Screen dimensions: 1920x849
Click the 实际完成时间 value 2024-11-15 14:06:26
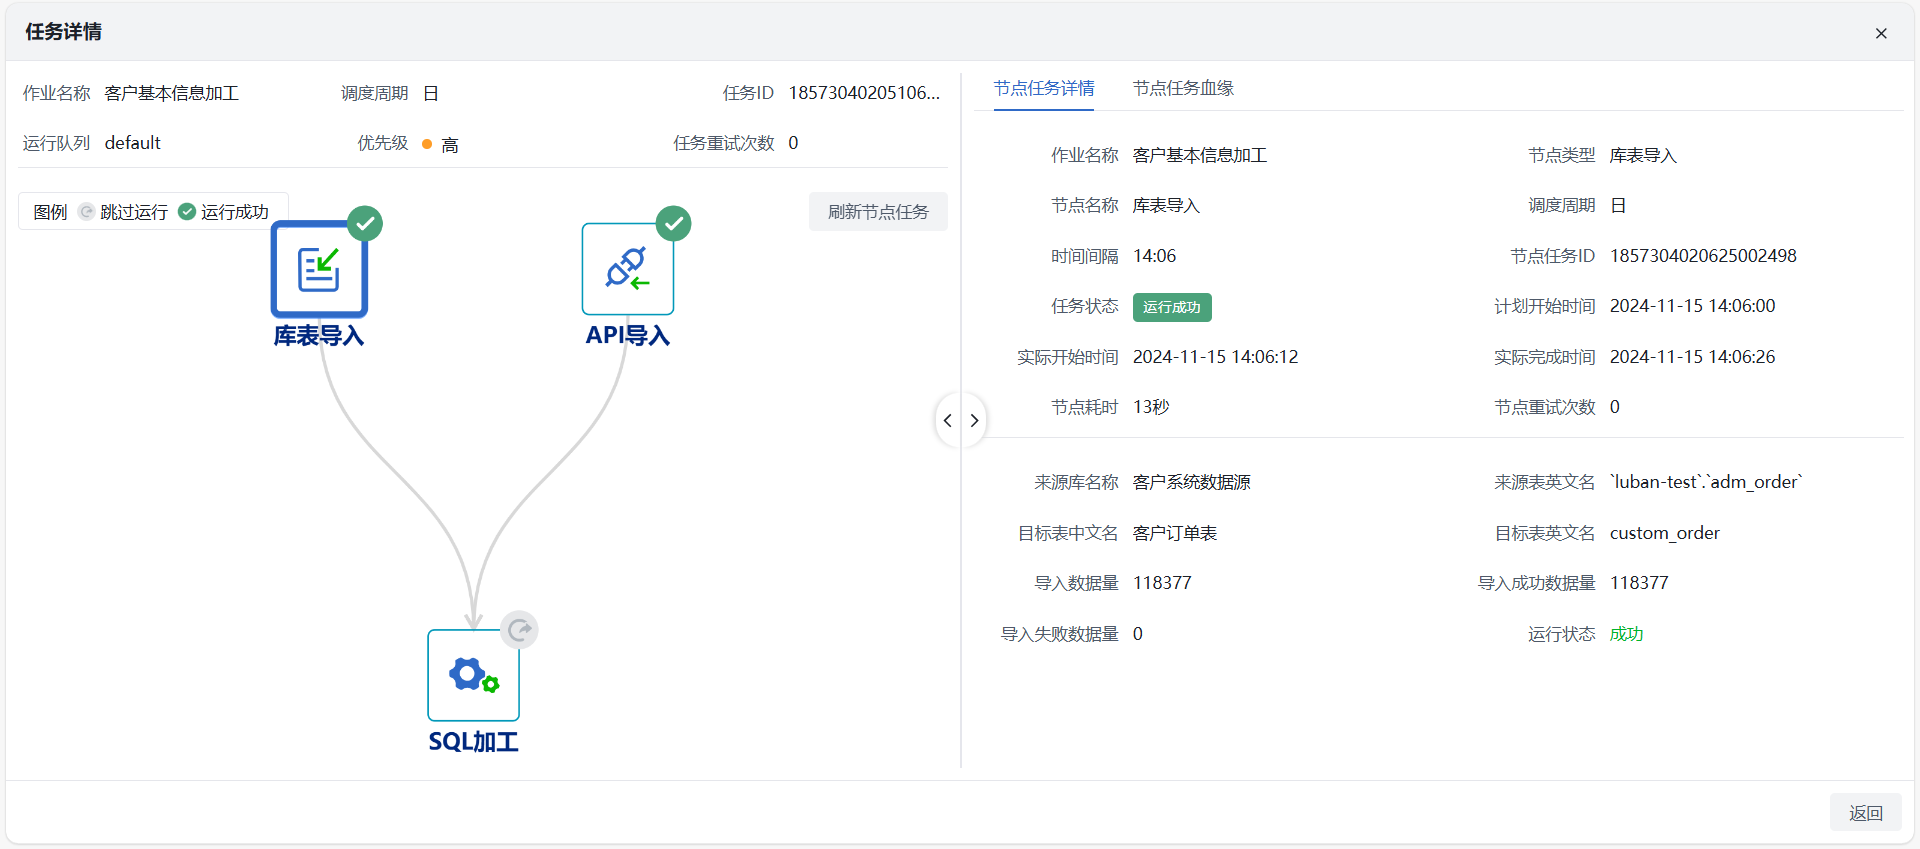(x=1693, y=357)
